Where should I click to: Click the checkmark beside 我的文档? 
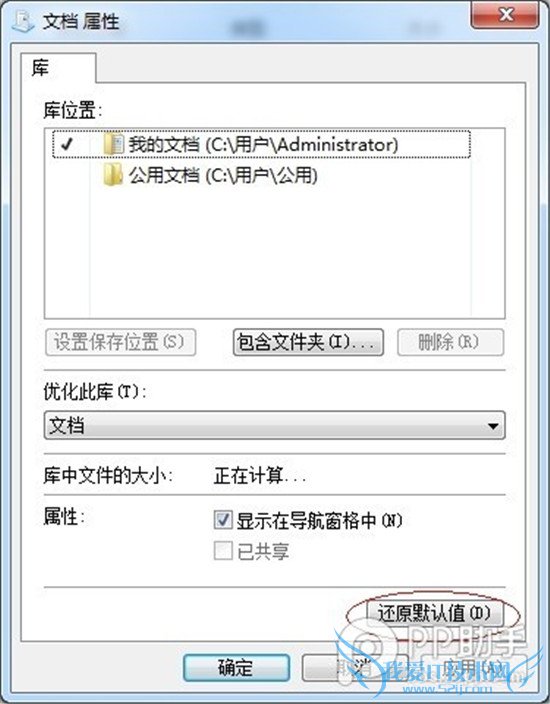[x=67, y=144]
